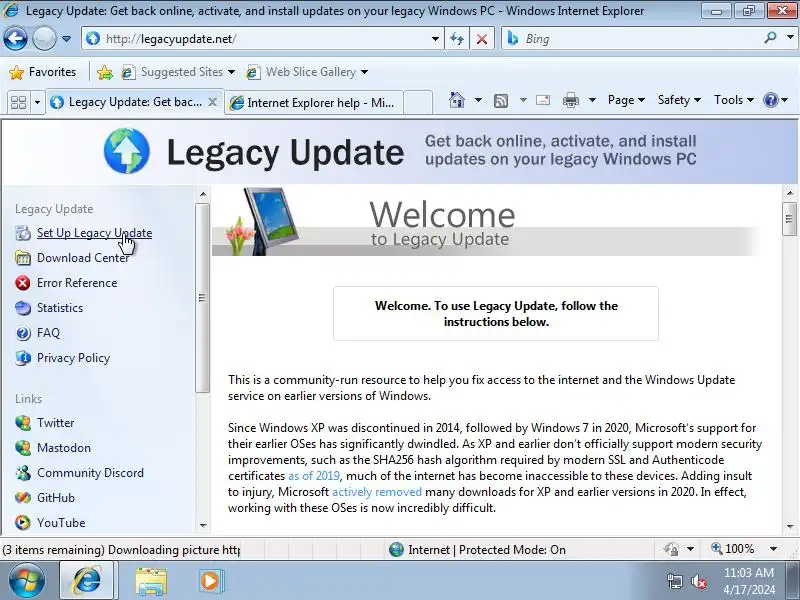The height and width of the screenshot is (600, 800).
Task: Open the Windows Start orb
Action: coord(27,581)
